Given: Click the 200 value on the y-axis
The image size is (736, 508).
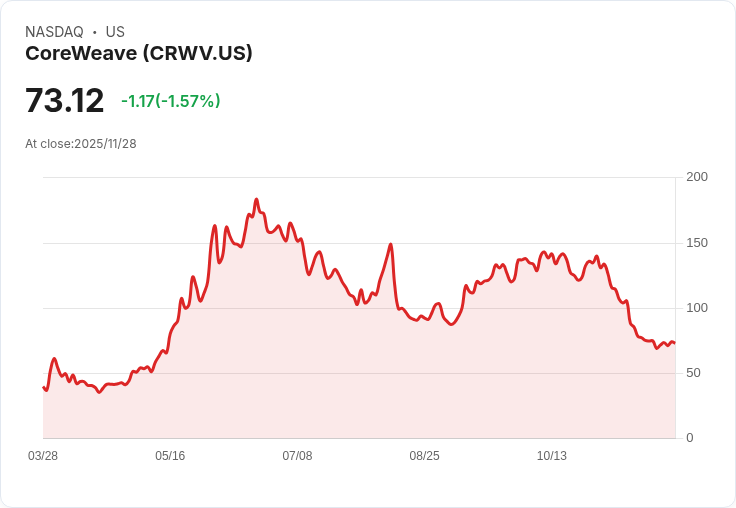Looking at the screenshot, I should pyautogui.click(x=697, y=177).
